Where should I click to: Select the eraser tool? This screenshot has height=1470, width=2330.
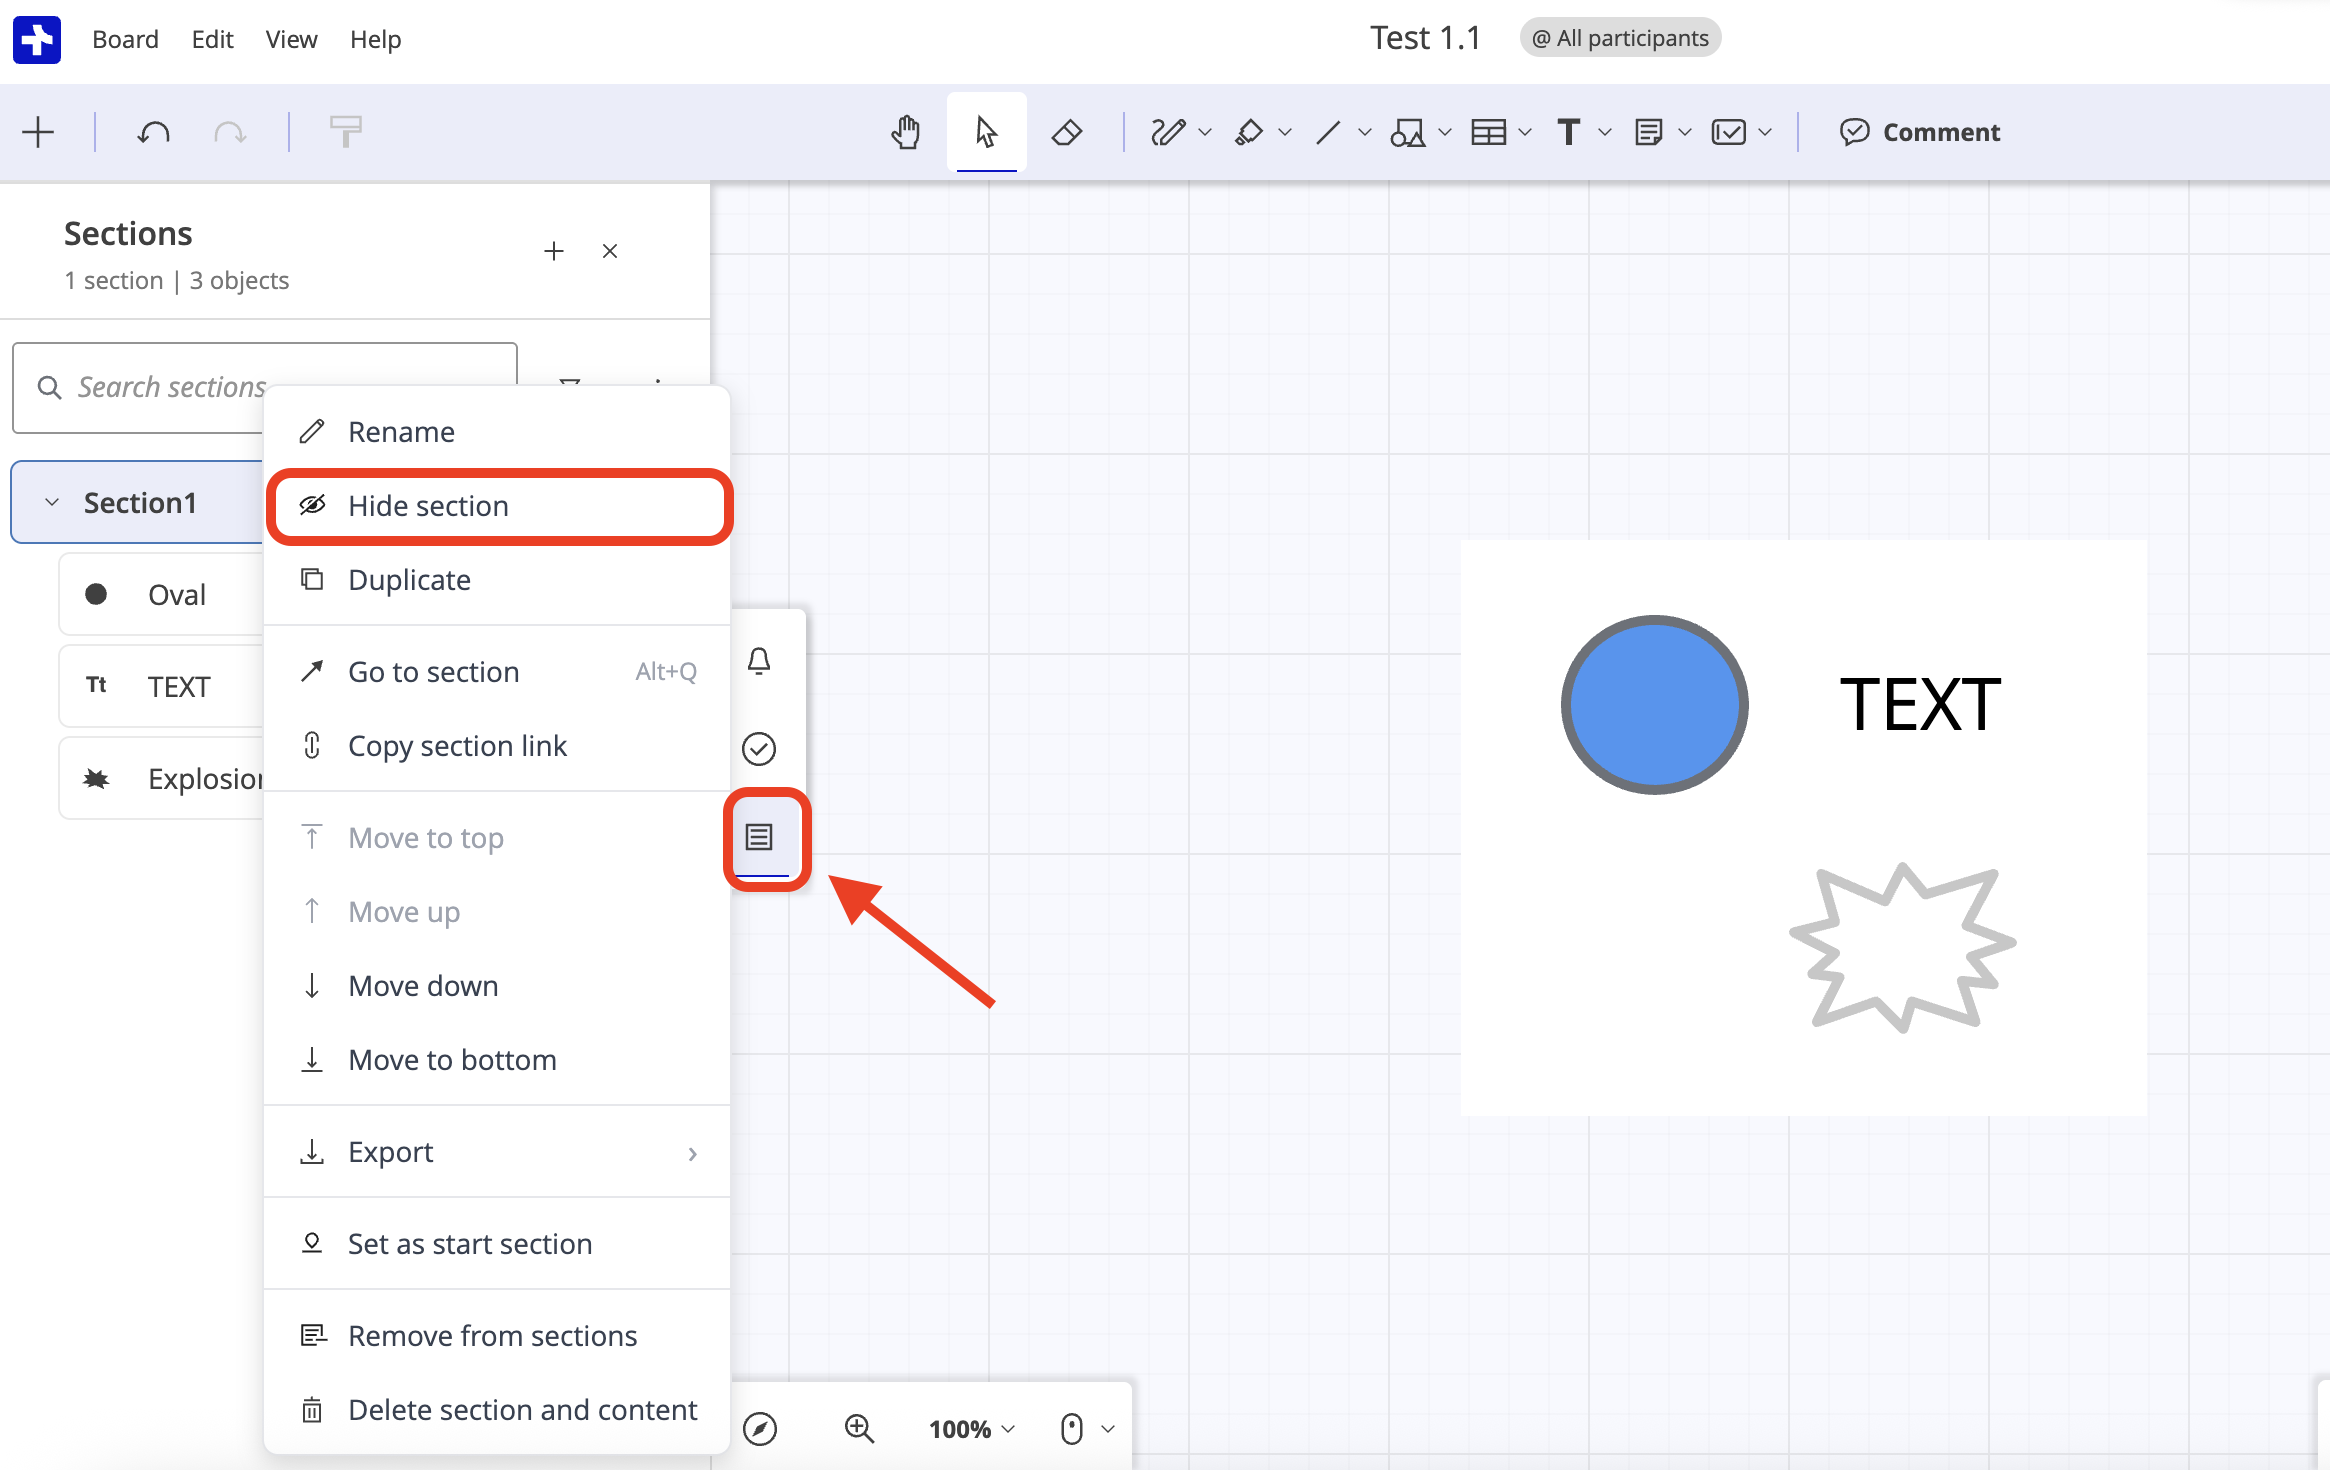1067,132
